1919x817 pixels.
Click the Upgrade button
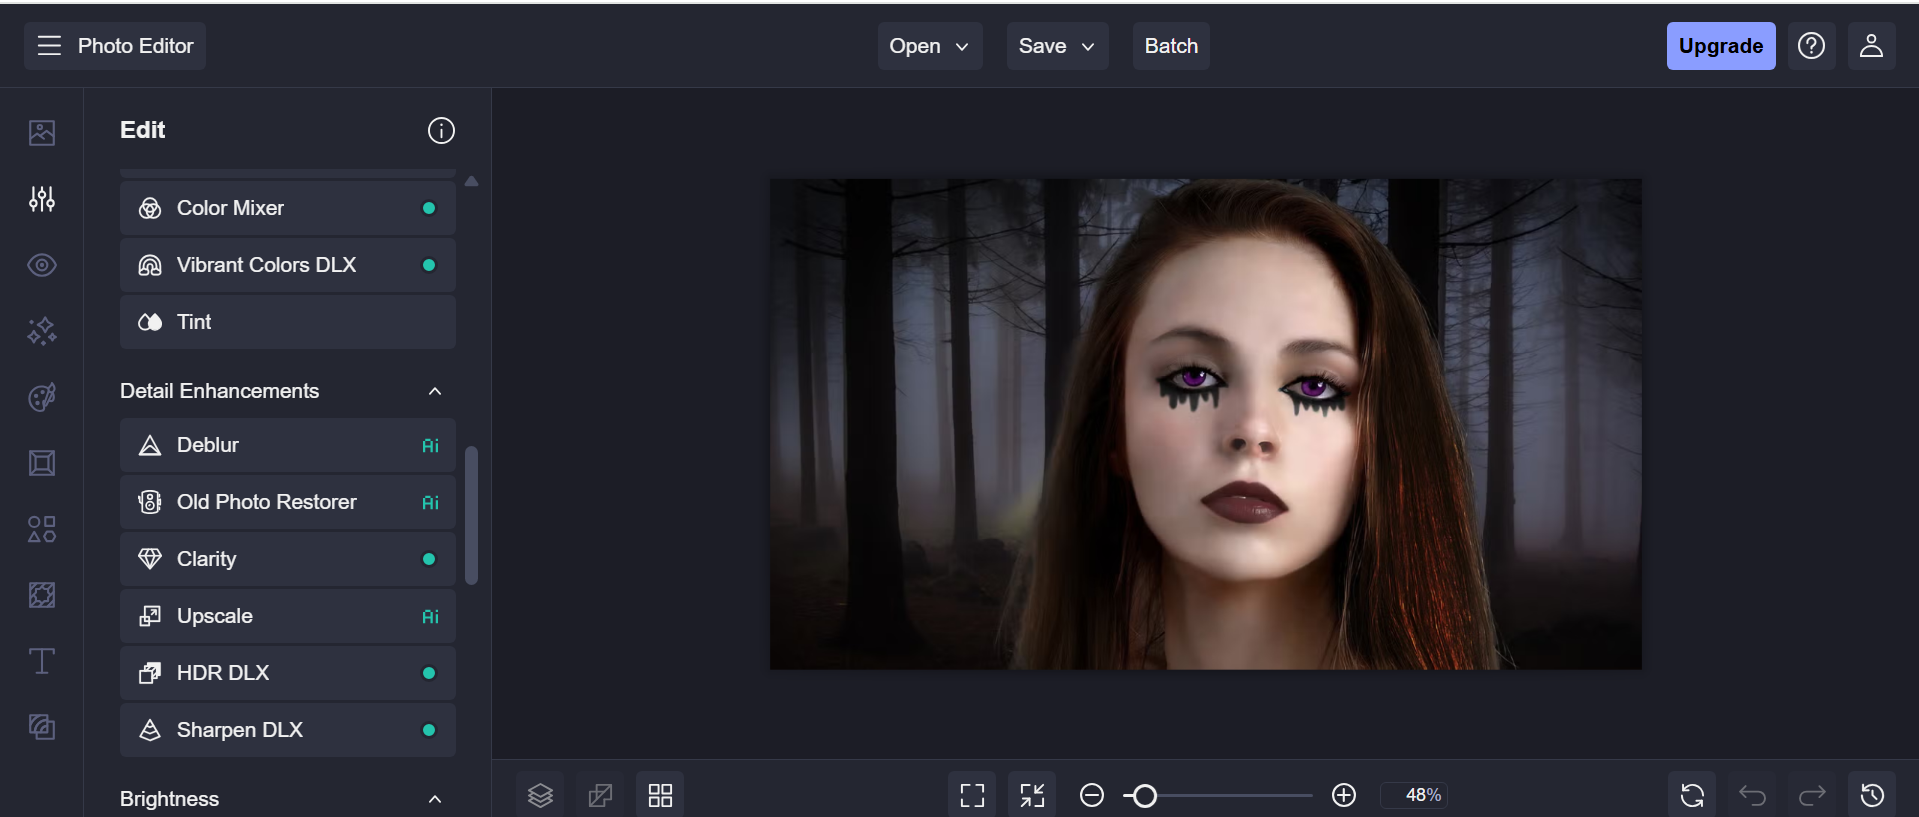(x=1721, y=46)
